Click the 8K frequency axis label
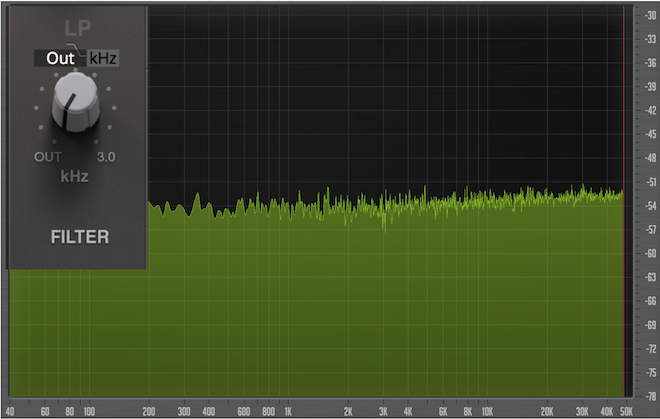Viewport: 660px width, 419px height. tap(468, 411)
